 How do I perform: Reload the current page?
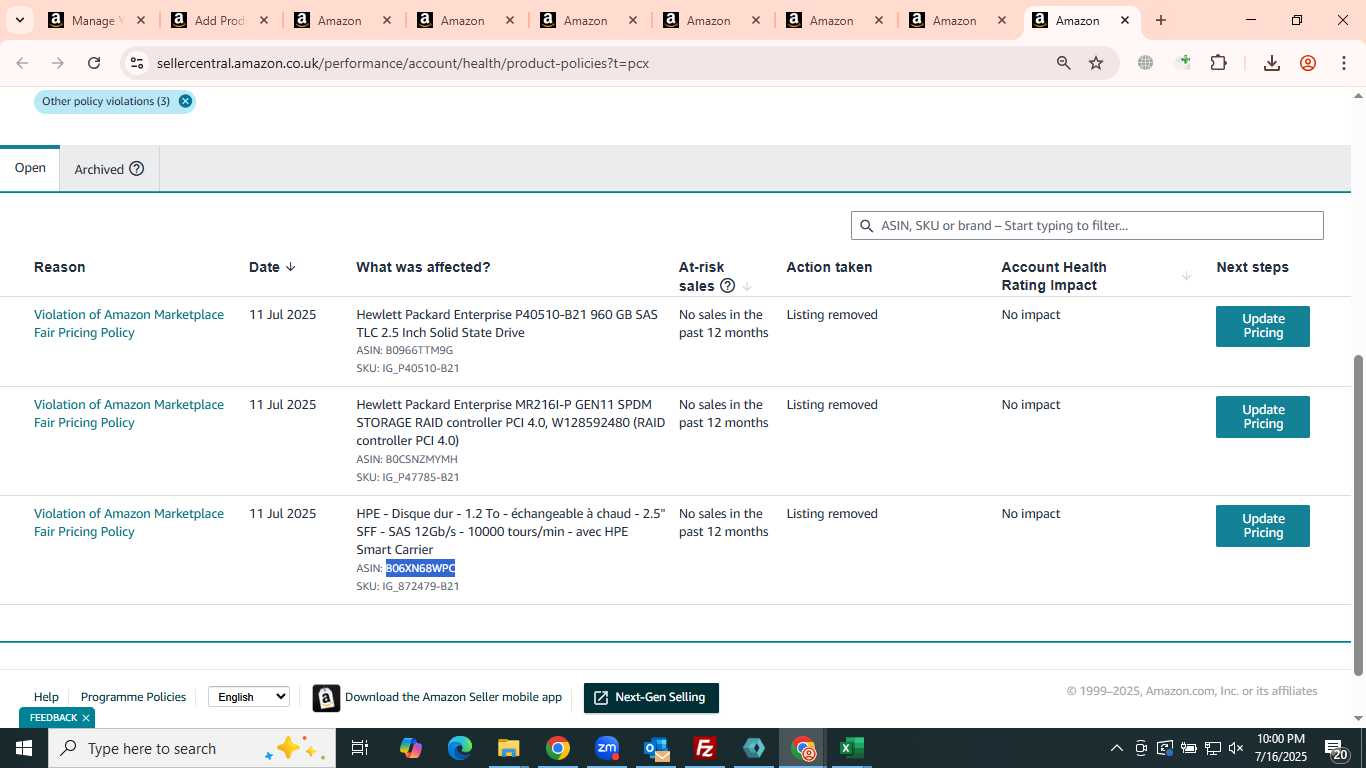94,63
